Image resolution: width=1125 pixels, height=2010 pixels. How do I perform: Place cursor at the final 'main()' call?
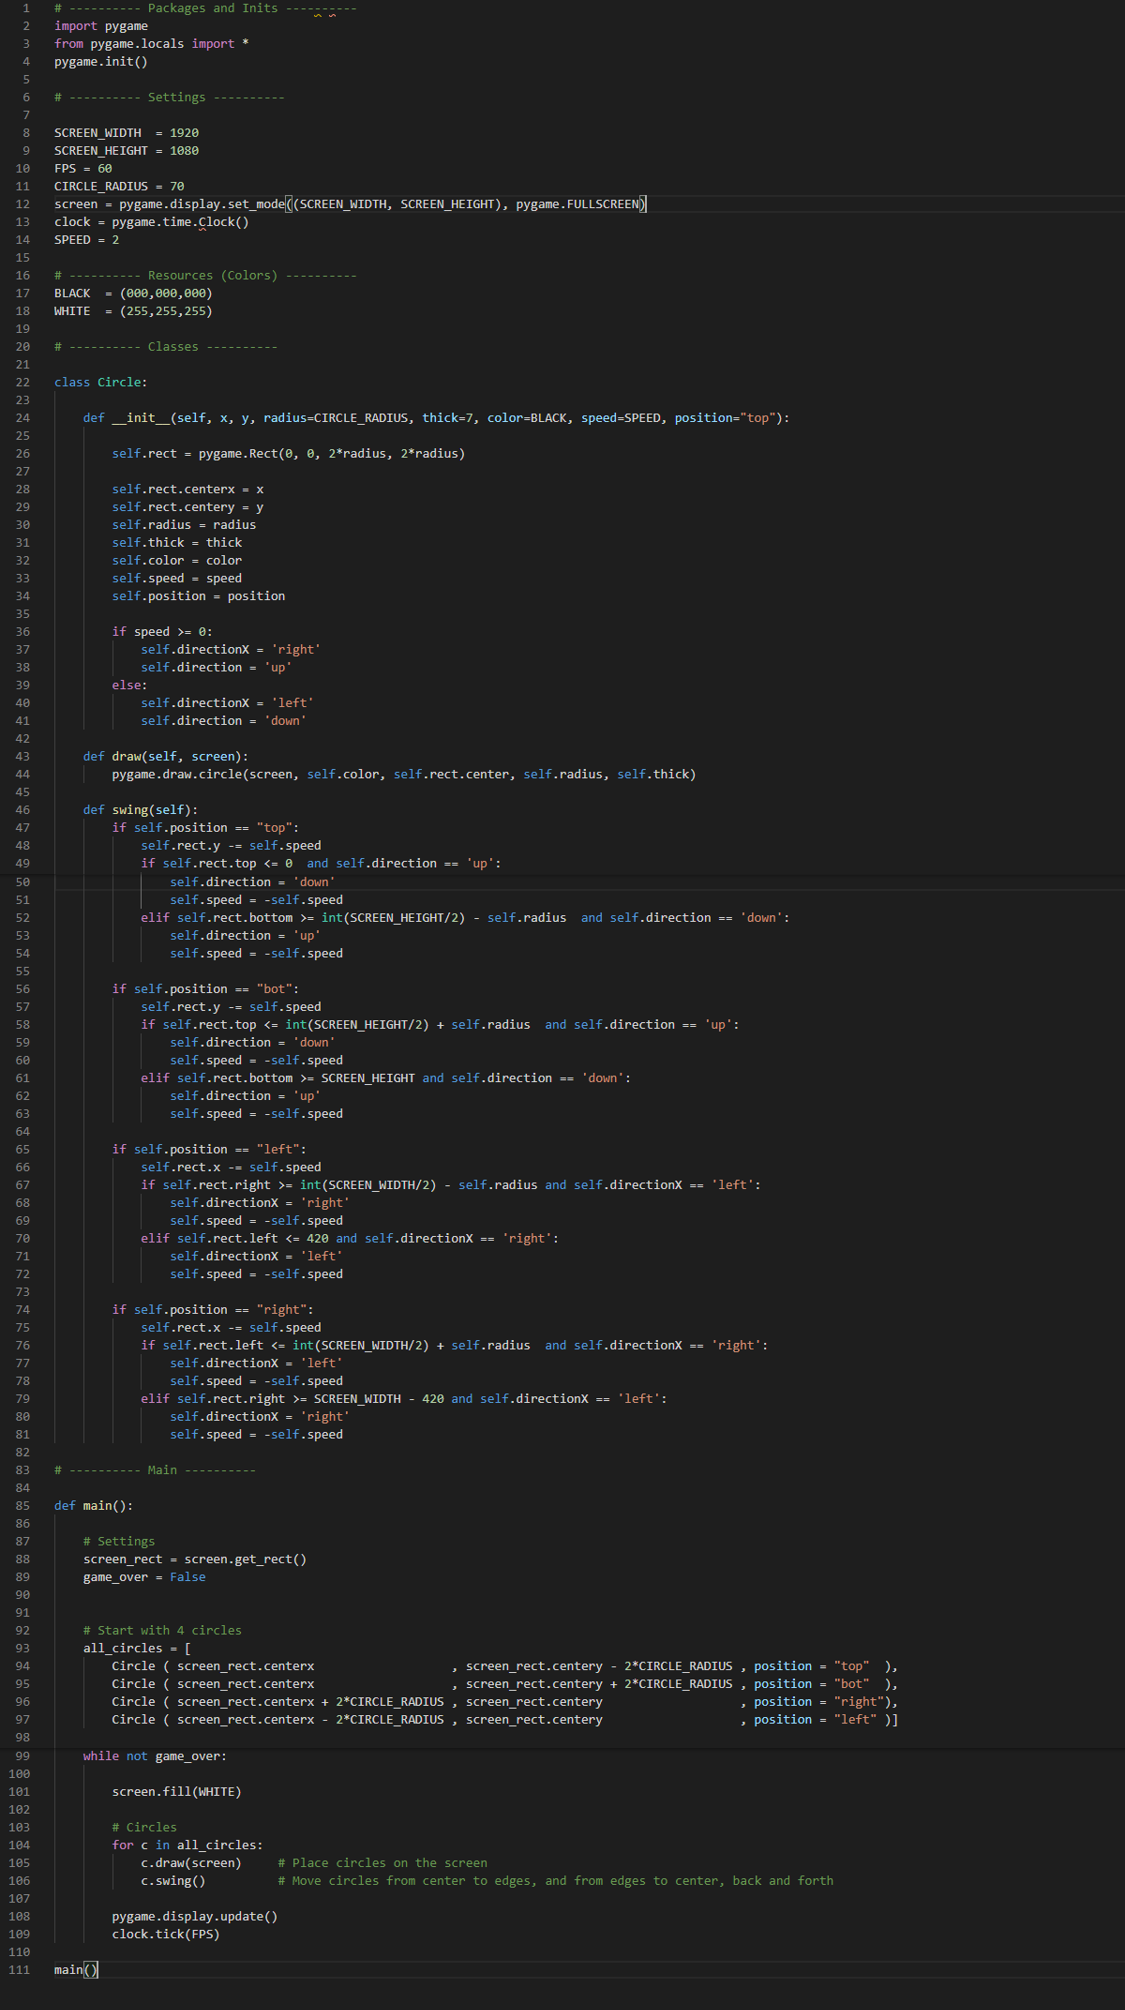[76, 1969]
